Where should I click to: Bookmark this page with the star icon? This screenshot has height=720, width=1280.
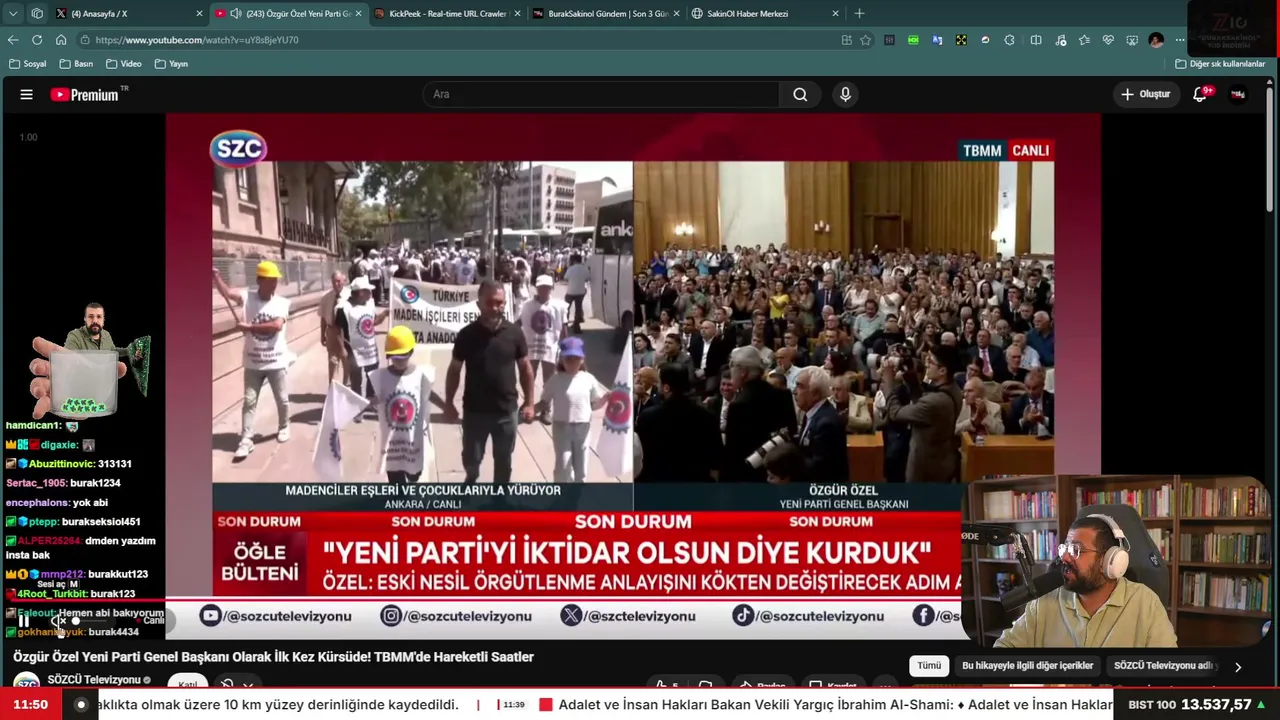tap(865, 40)
